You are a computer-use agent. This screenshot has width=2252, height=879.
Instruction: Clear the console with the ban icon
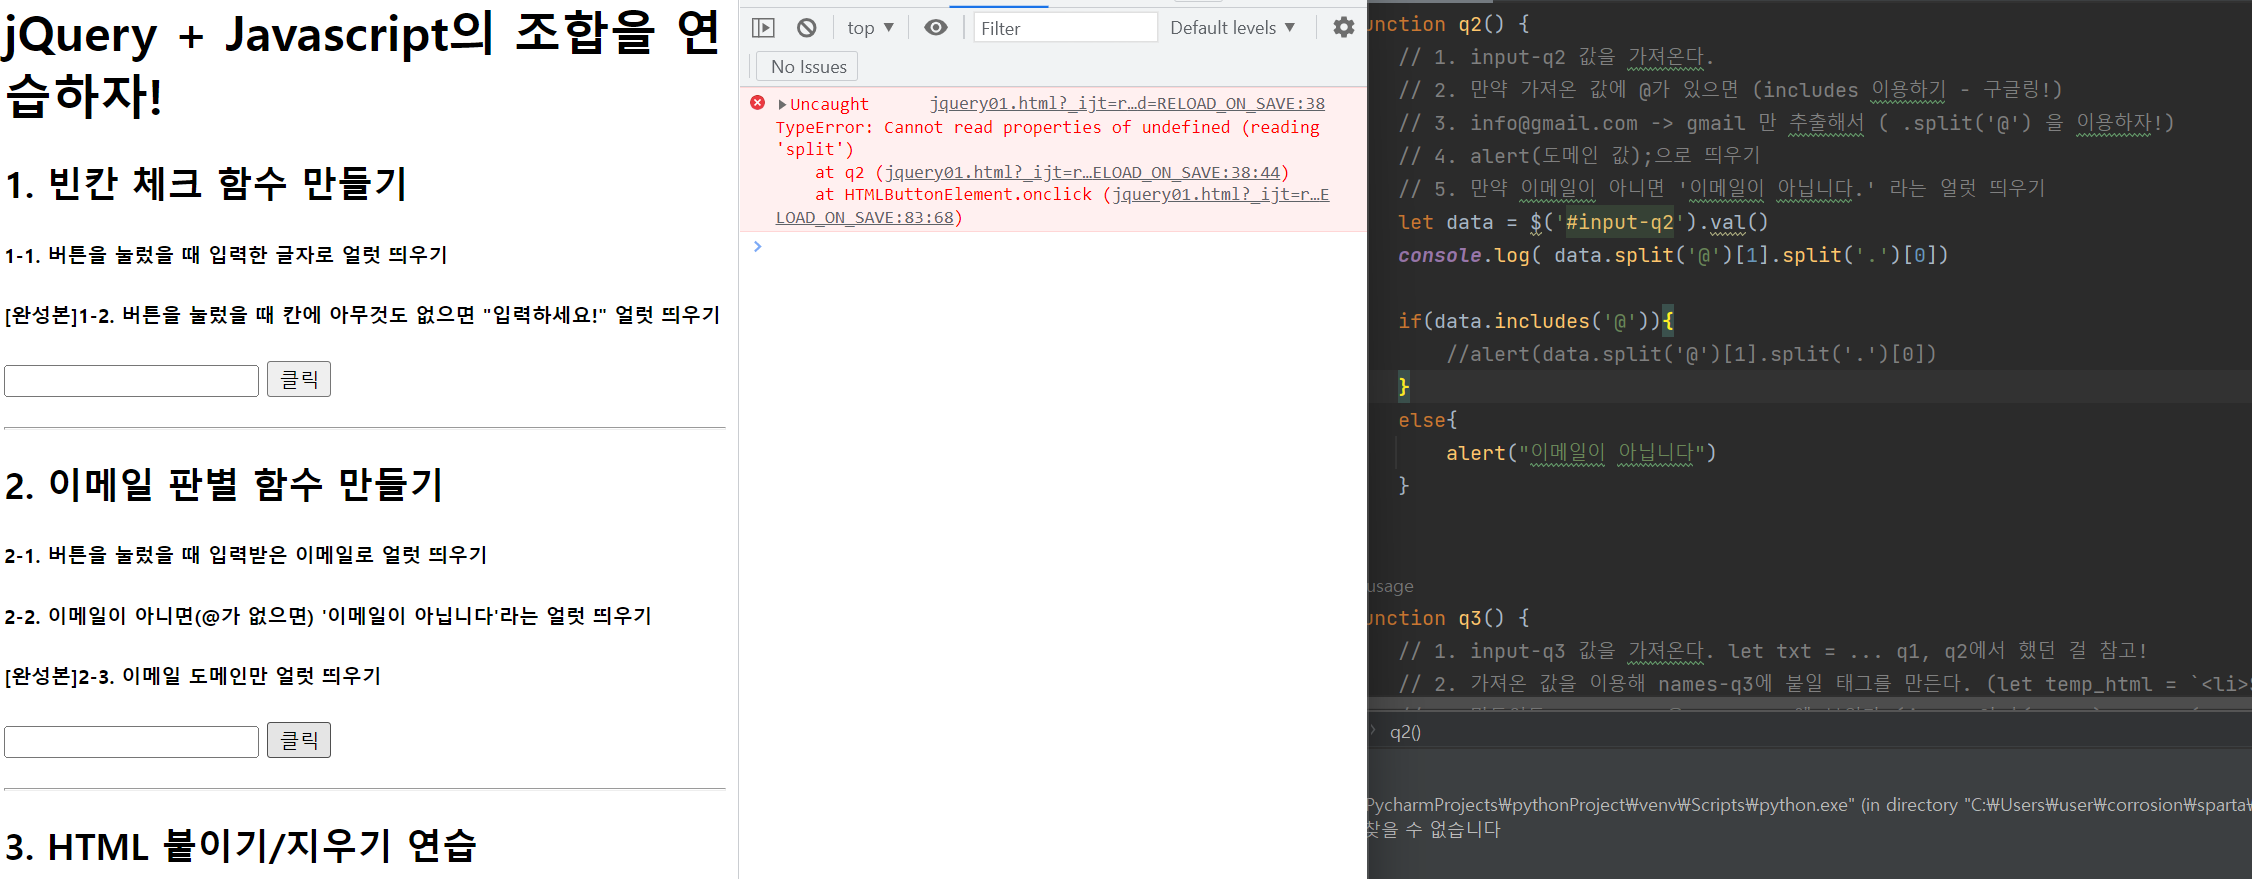807,28
